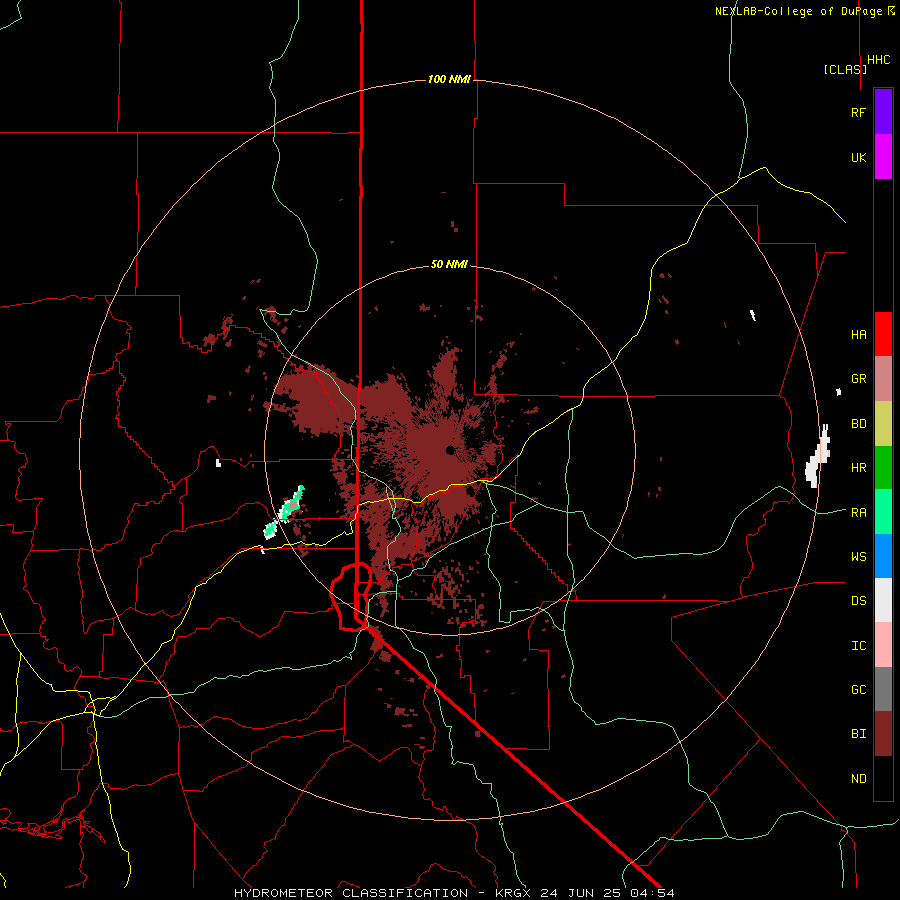Click the [CLAS] units label
The height and width of the screenshot is (900, 900).
pos(845,69)
